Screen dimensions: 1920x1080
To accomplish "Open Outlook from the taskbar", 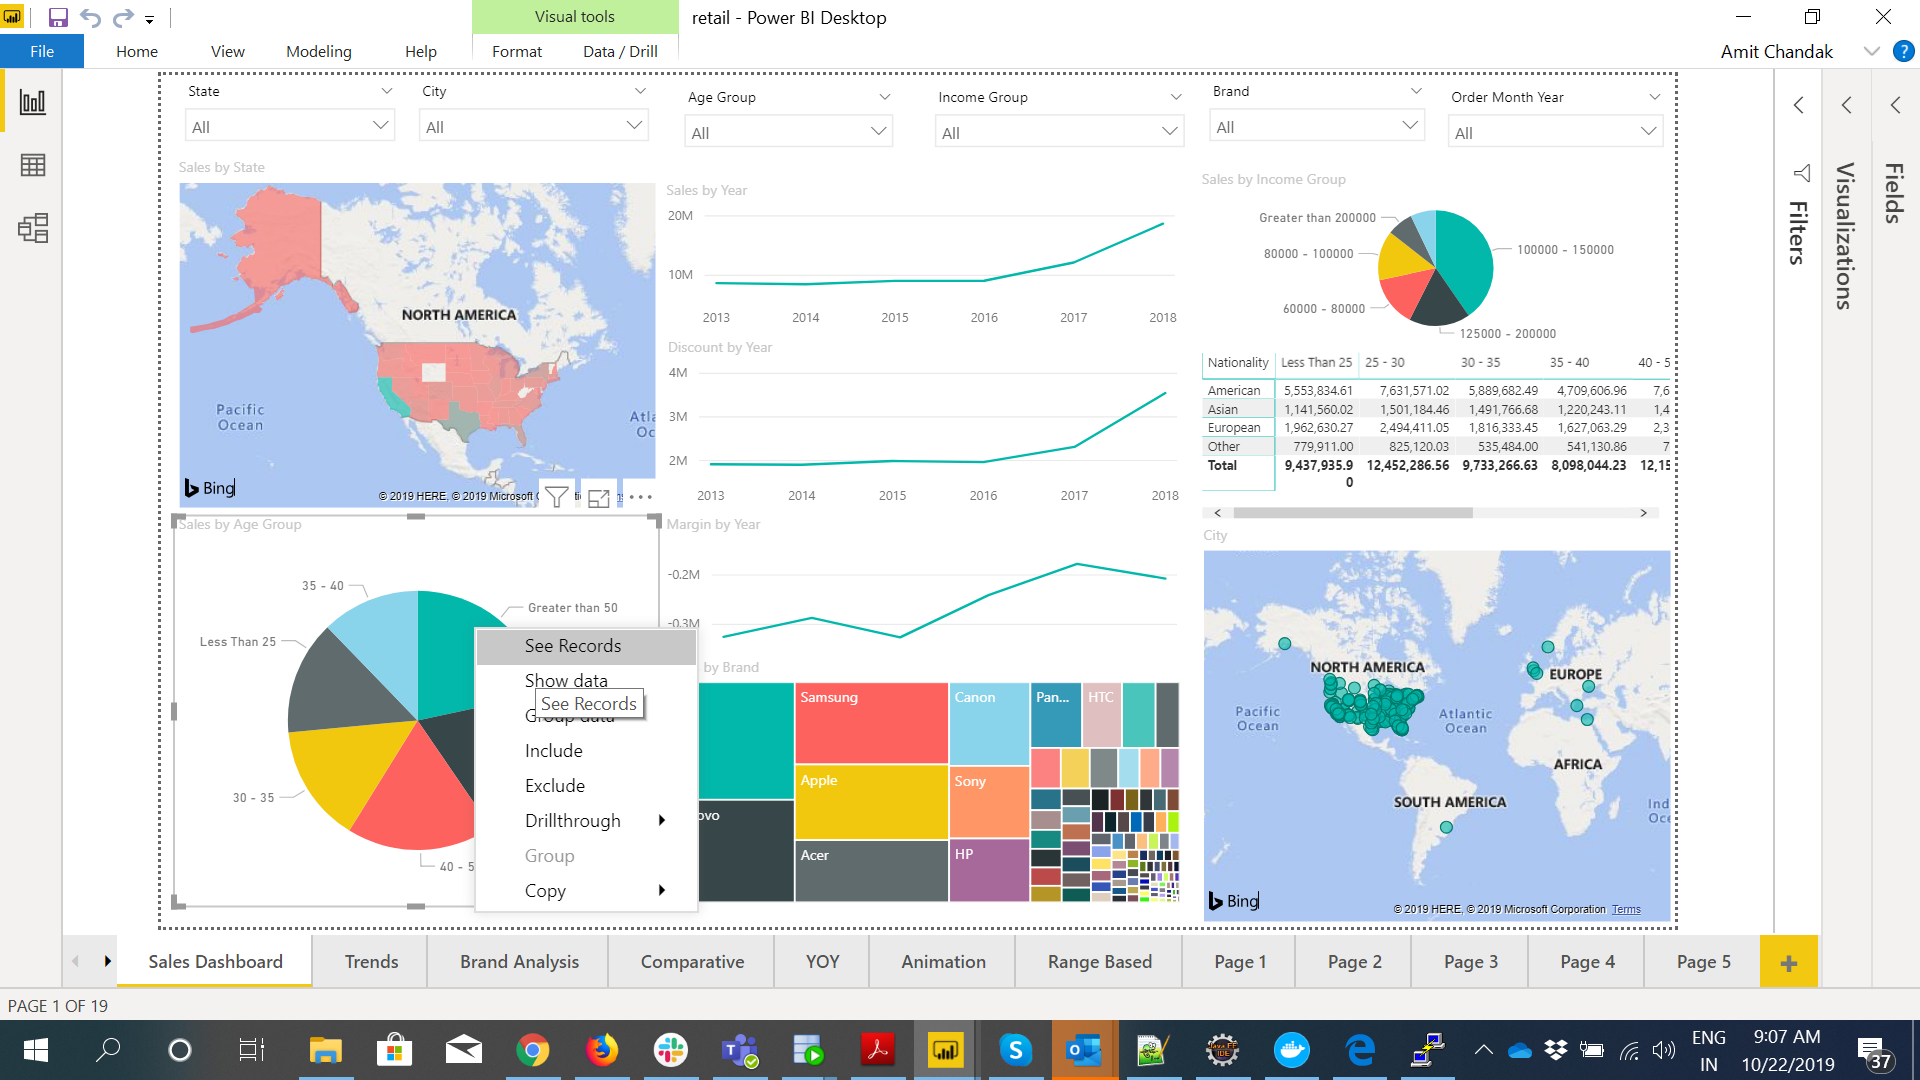I will click(1083, 1050).
